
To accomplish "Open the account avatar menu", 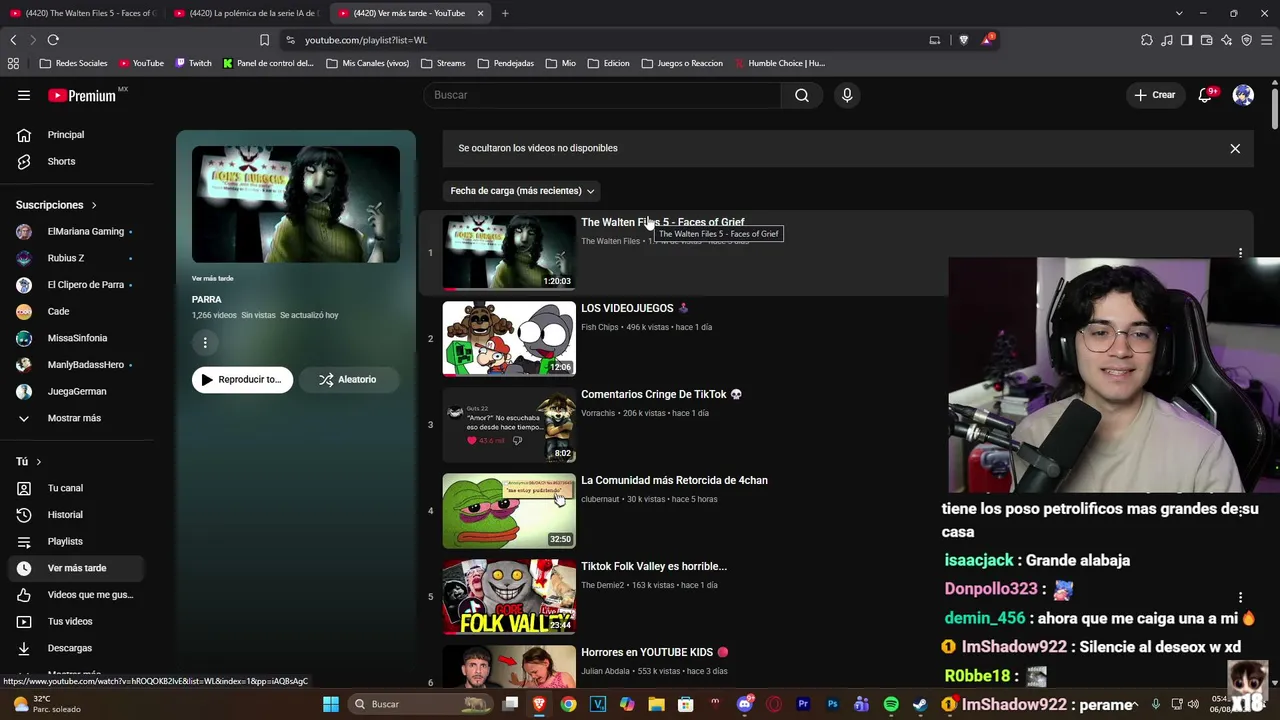I will [1243, 95].
